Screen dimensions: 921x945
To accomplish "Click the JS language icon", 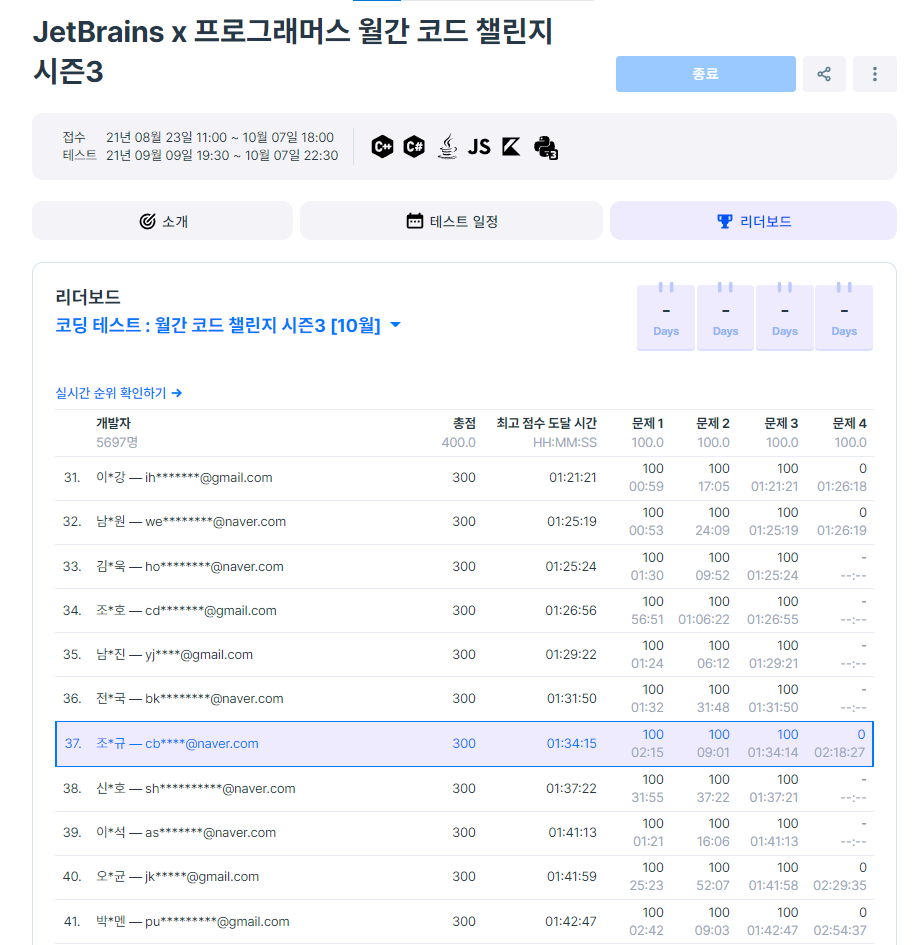I will [x=479, y=146].
